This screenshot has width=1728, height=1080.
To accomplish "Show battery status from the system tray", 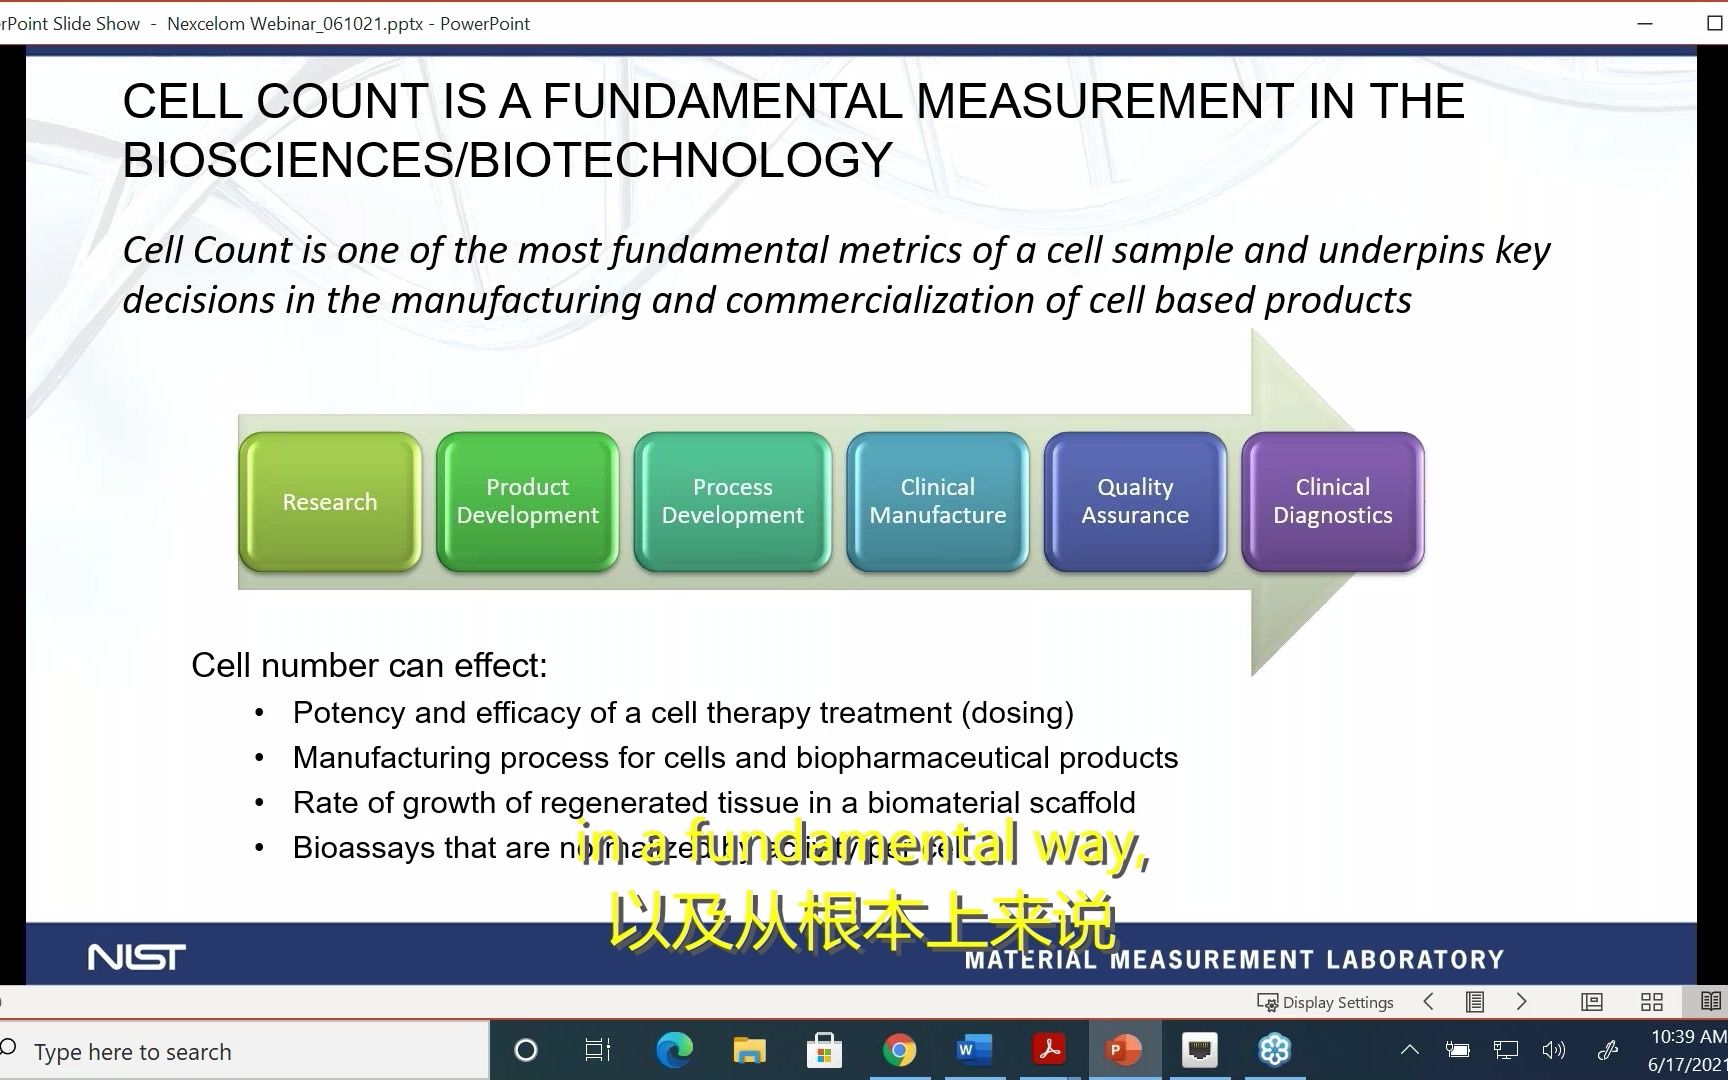I will [x=1458, y=1050].
